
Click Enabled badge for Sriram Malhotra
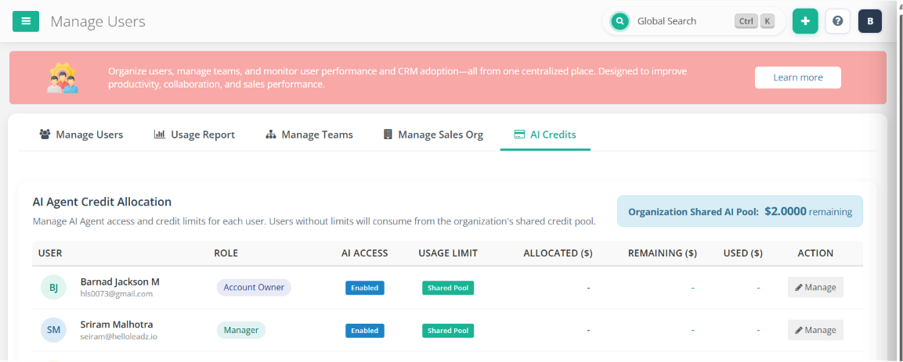pos(365,330)
